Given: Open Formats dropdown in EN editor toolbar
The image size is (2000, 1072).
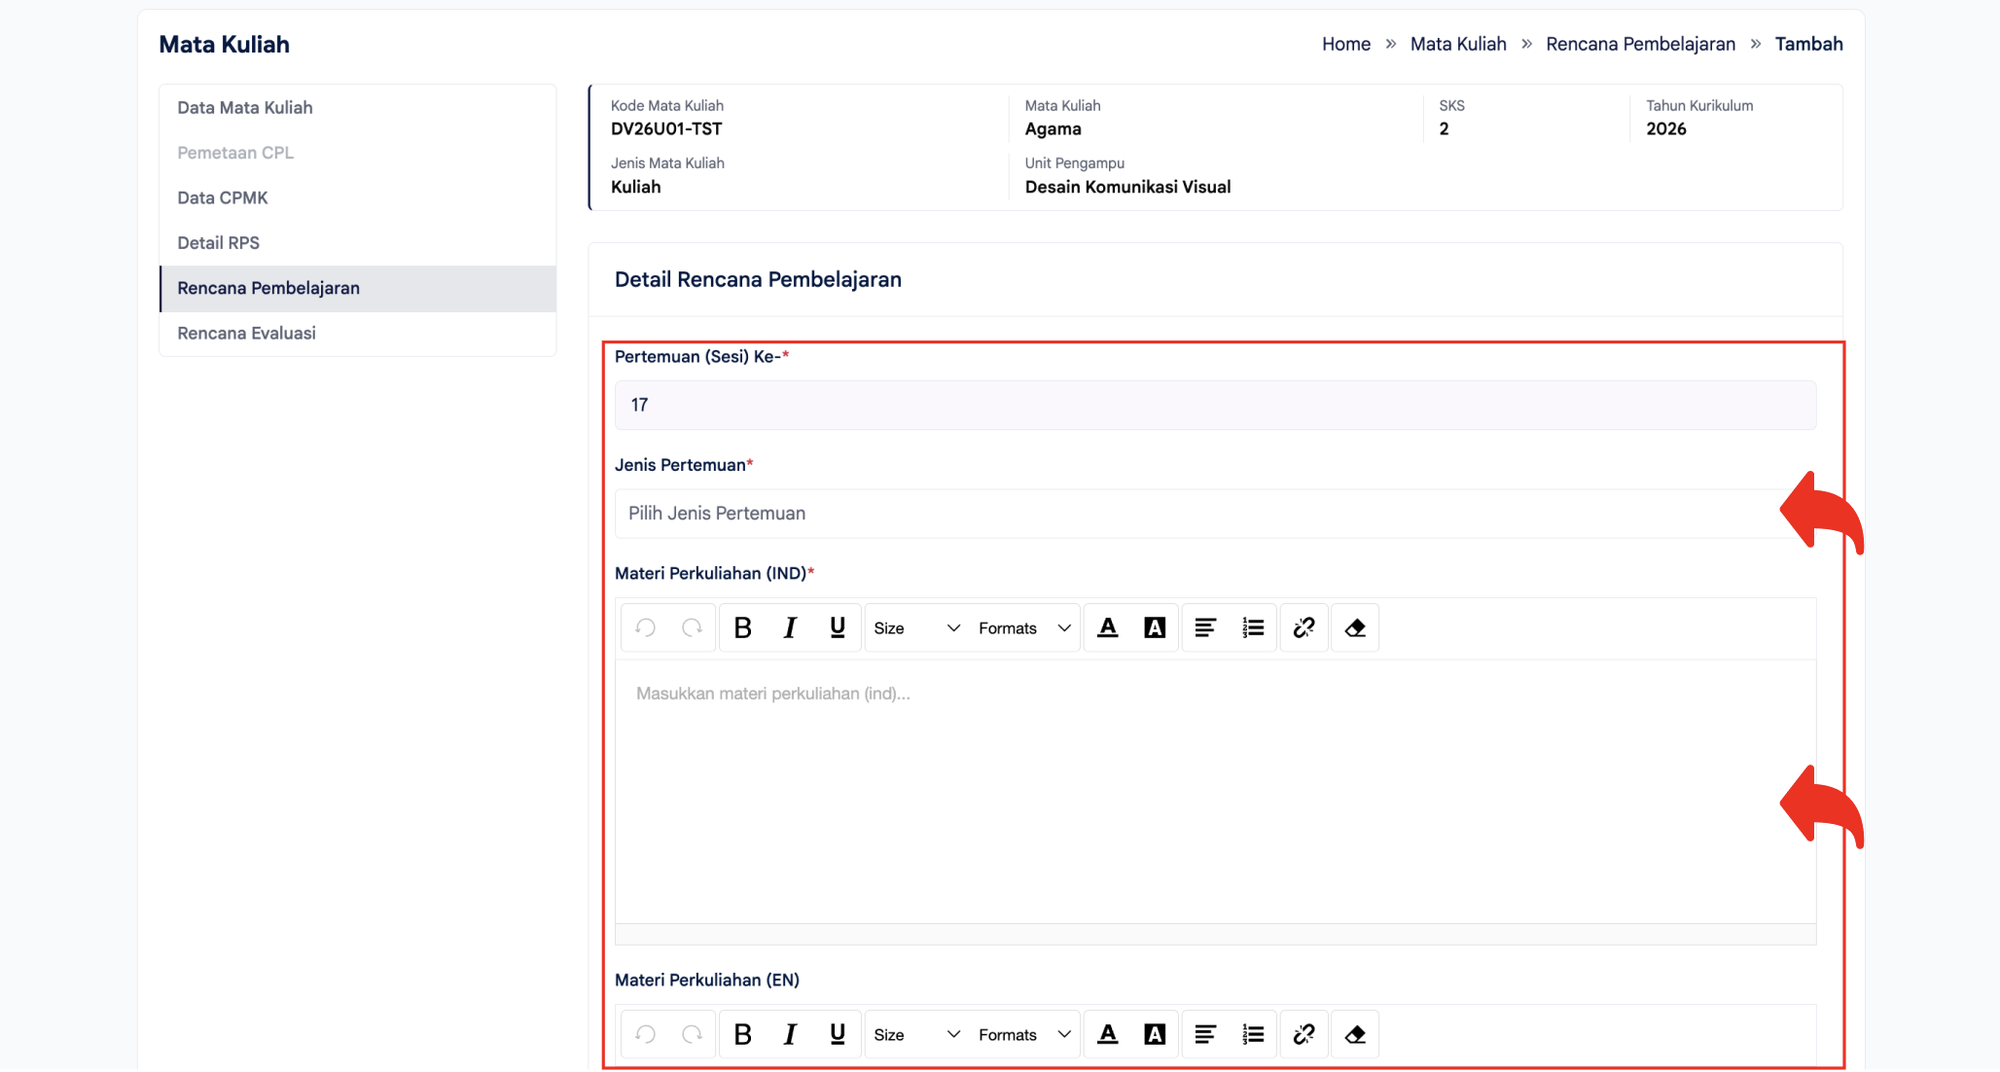Looking at the screenshot, I should [x=1024, y=1034].
